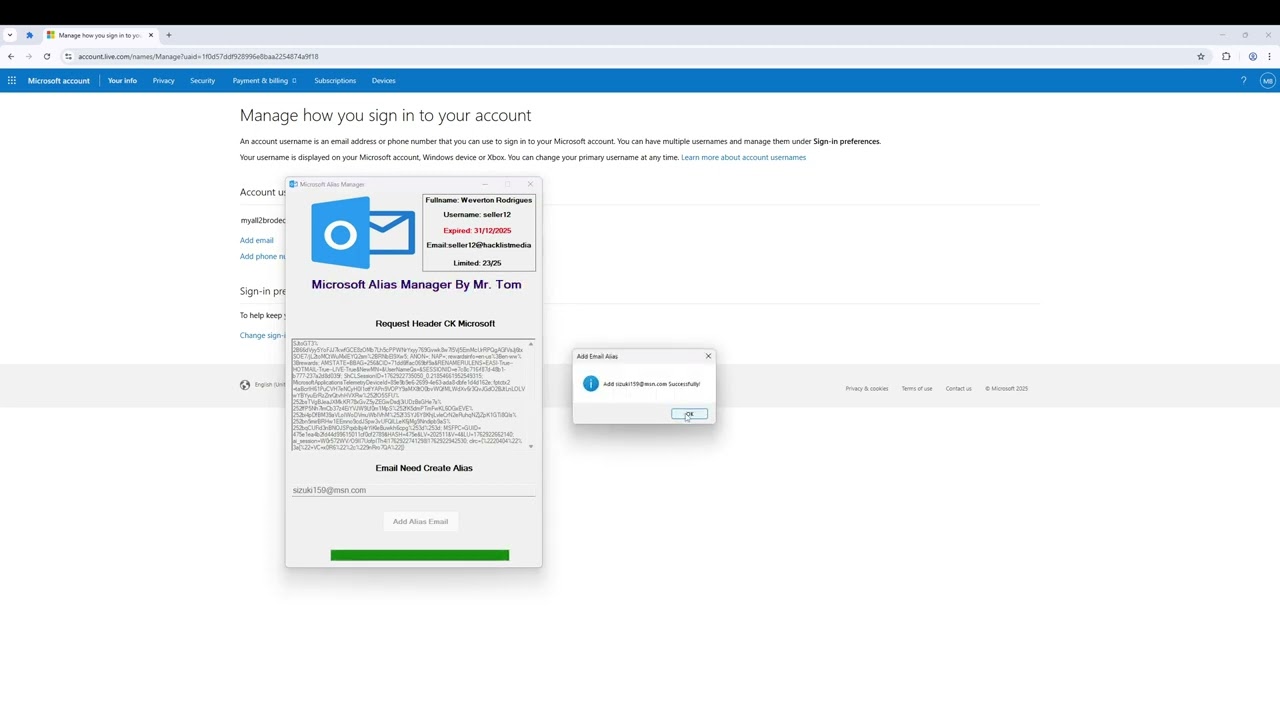Viewport: 1280px width, 720px height.
Task: Click the Add Alias Email button
Action: (x=420, y=521)
